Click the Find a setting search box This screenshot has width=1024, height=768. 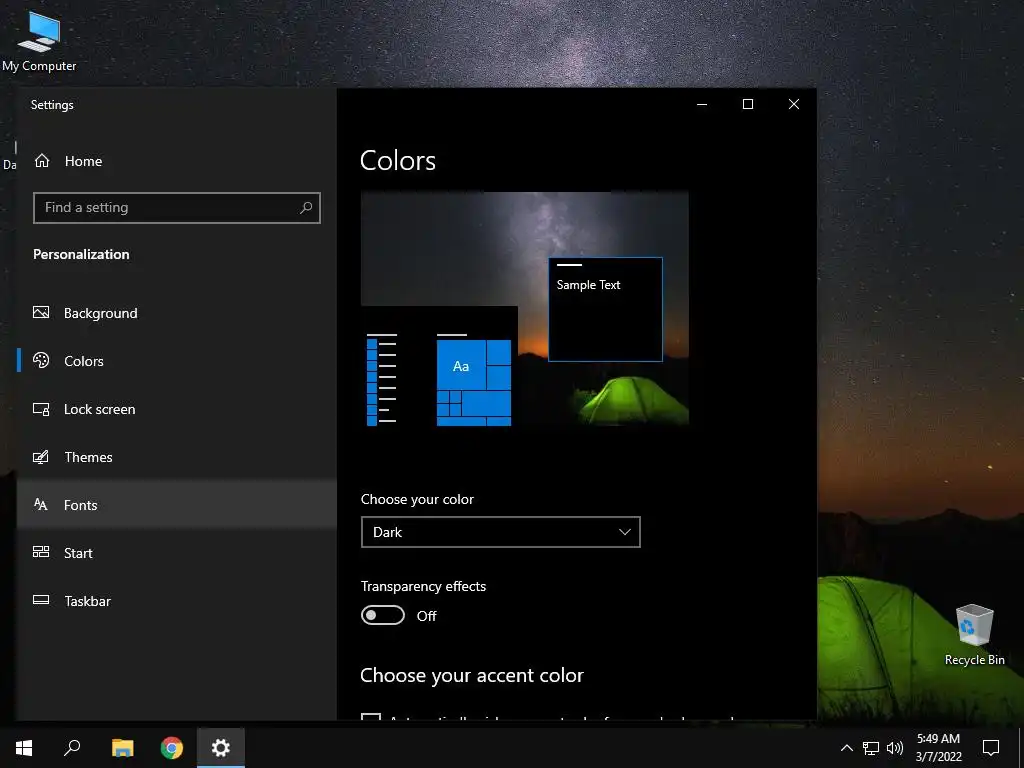click(x=176, y=208)
